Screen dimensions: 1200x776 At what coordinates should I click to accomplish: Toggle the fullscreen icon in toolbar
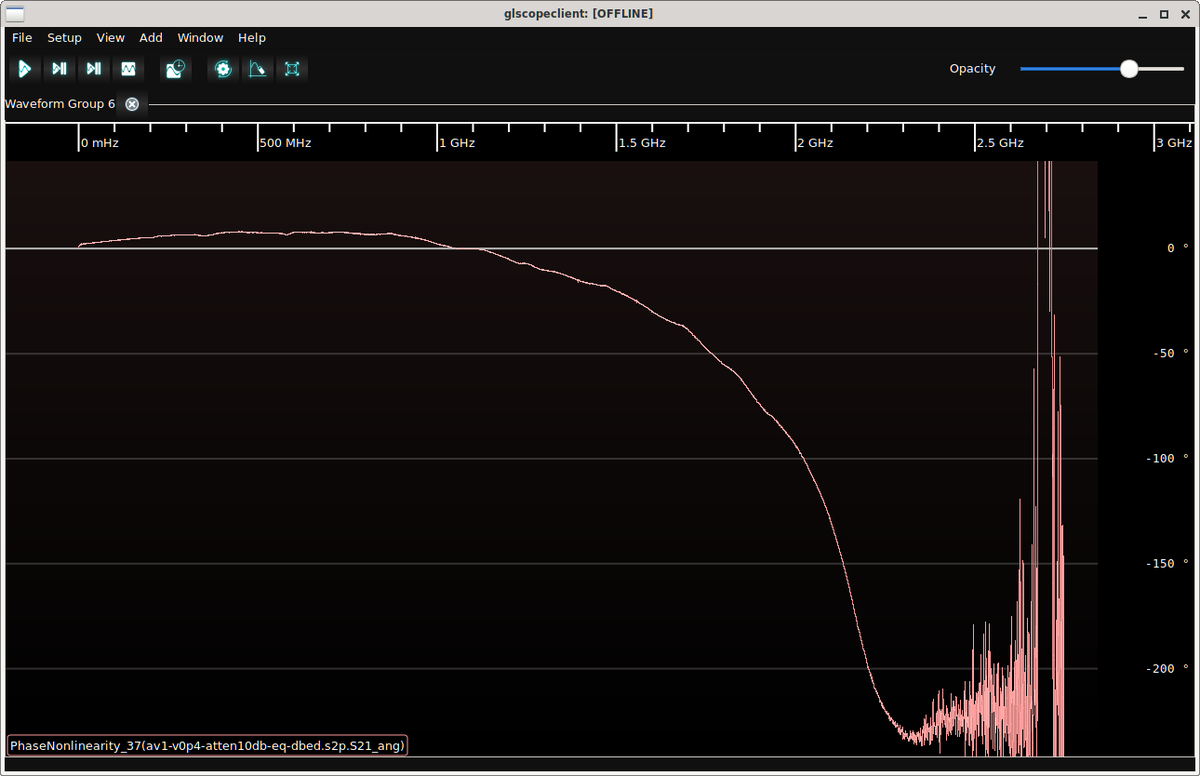(x=292, y=69)
